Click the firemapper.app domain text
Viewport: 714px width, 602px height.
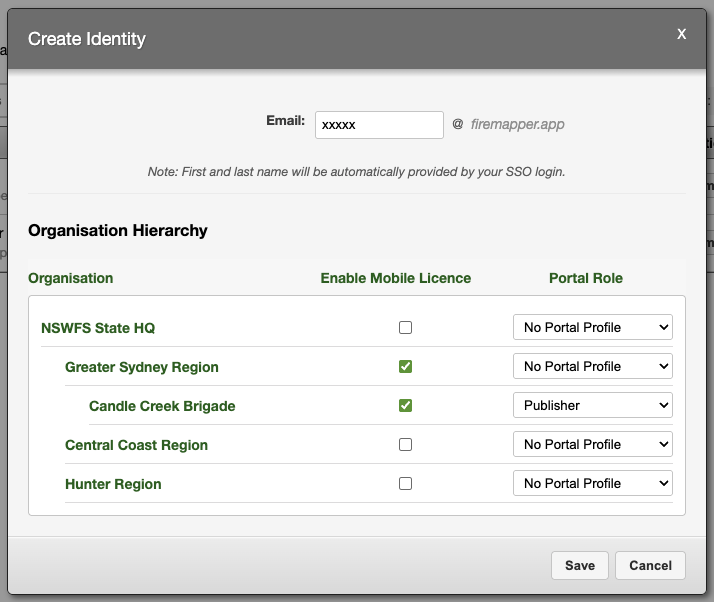517,124
